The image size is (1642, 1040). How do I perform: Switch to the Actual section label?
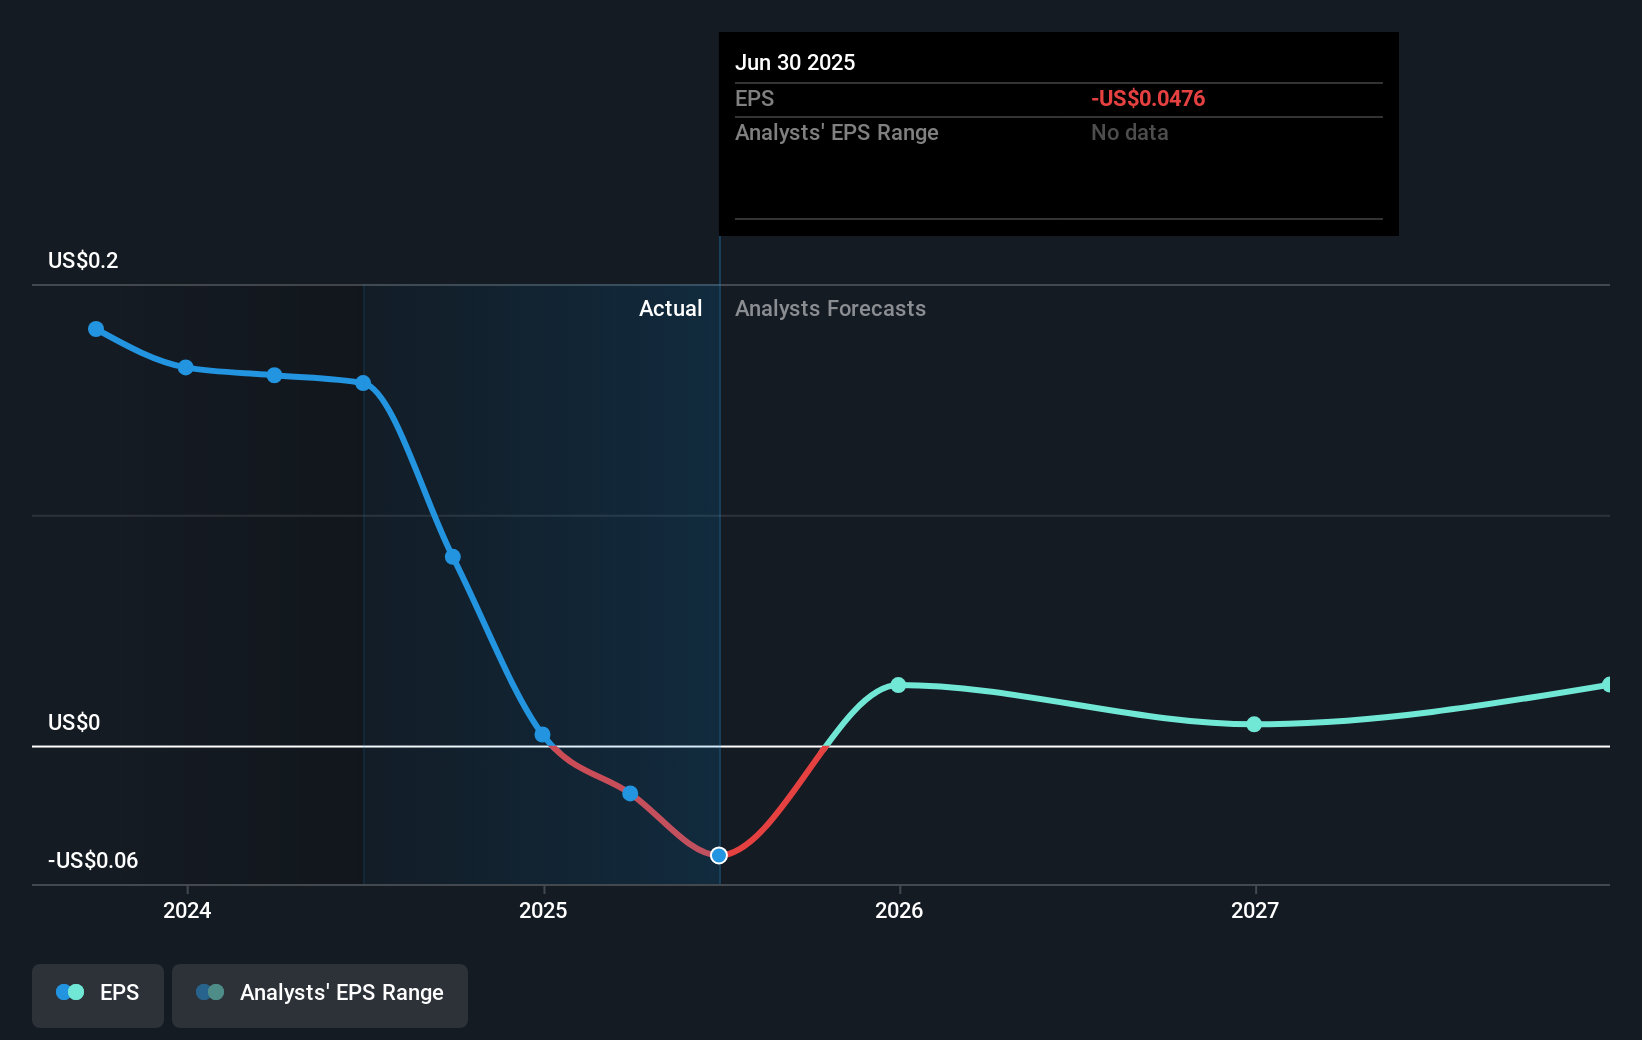pyautogui.click(x=670, y=308)
